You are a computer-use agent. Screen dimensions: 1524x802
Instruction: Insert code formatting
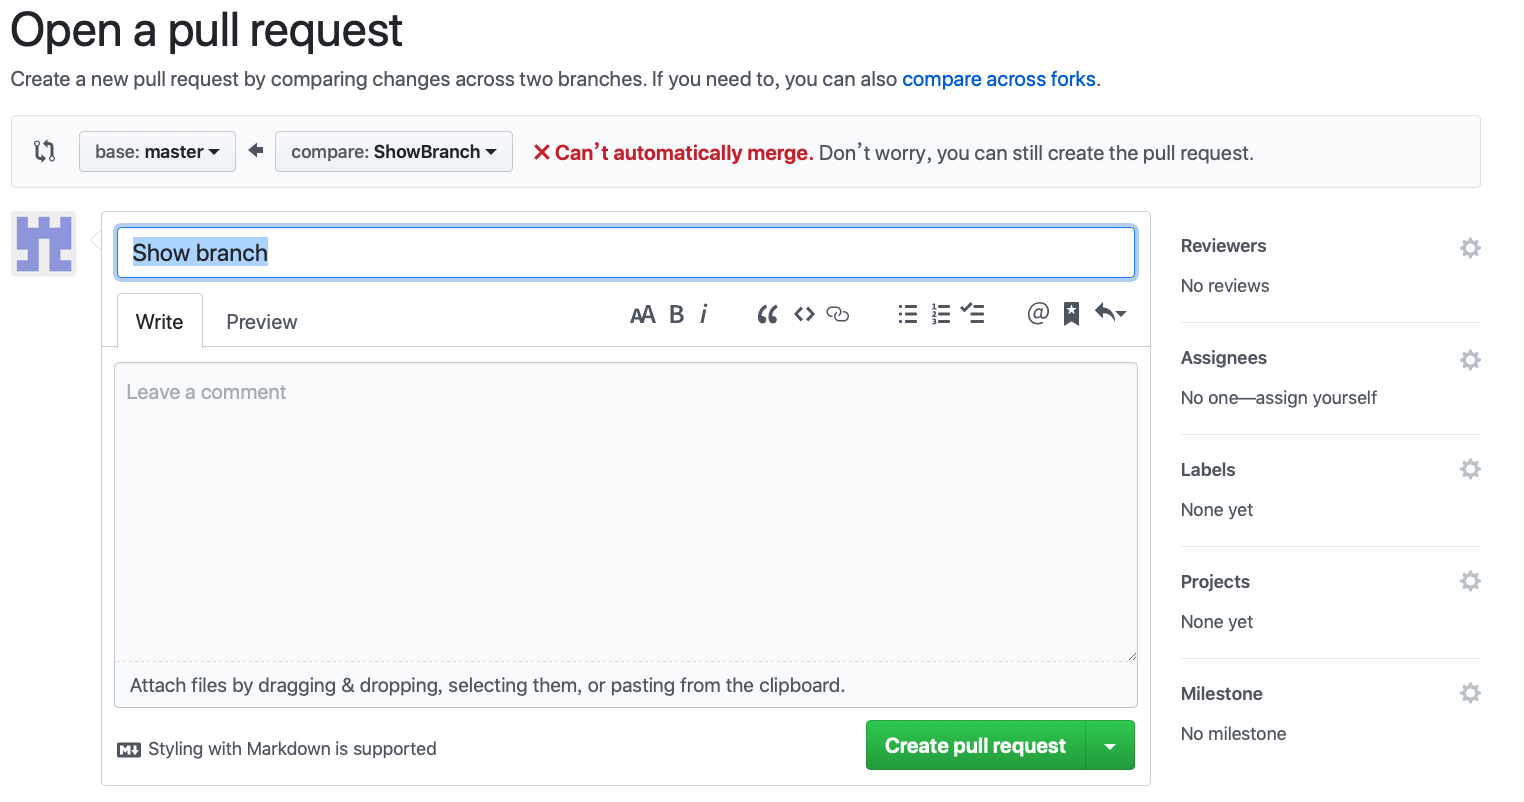coord(804,315)
